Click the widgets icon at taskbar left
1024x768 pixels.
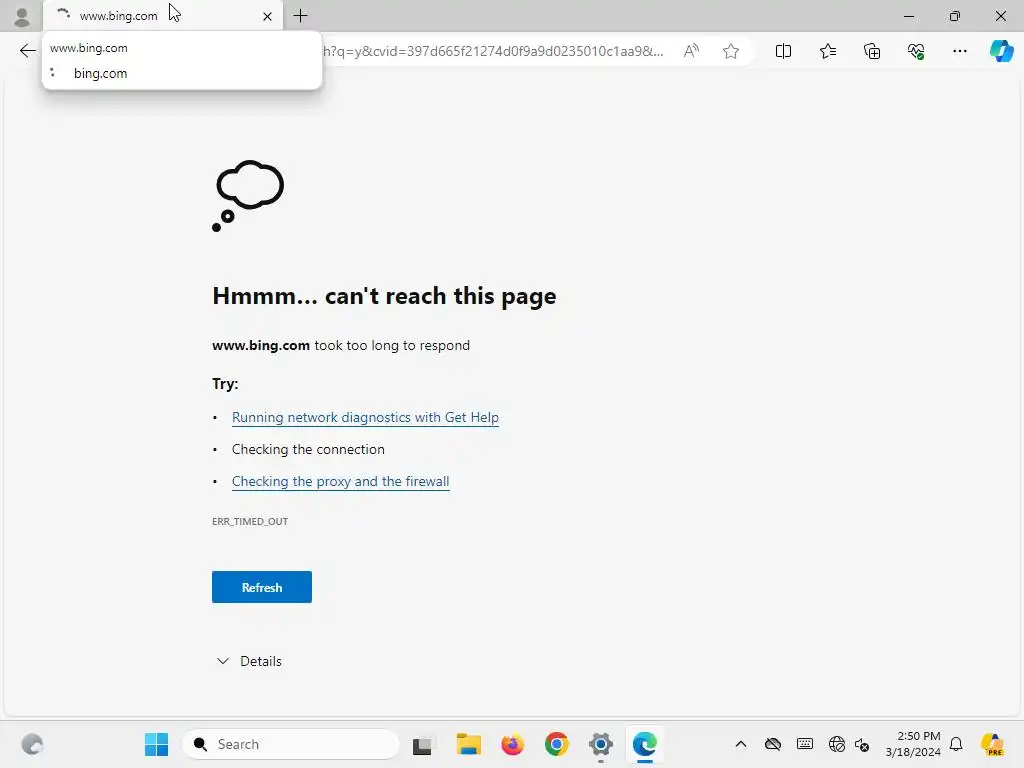pos(32,744)
